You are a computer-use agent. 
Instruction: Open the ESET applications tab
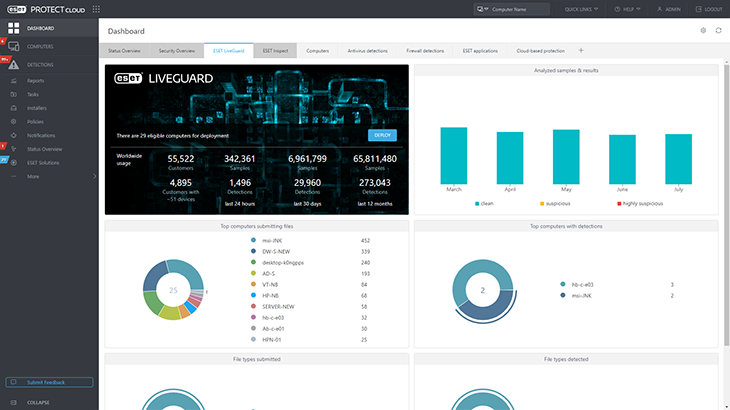pos(480,51)
